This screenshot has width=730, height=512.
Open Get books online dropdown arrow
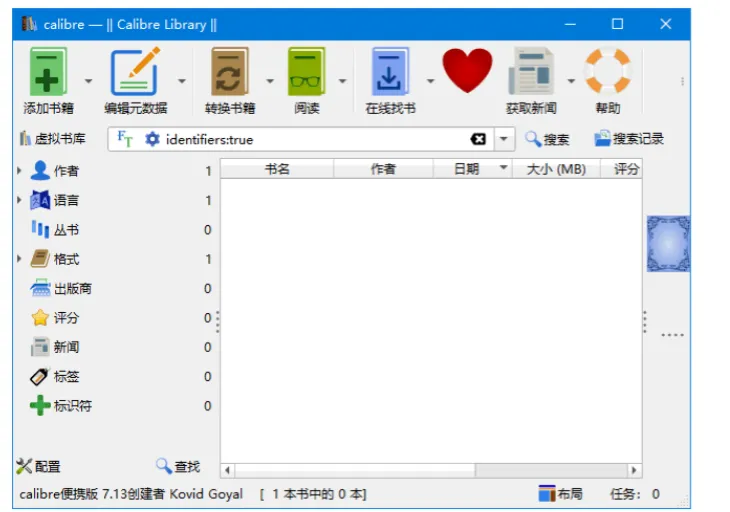[x=431, y=81]
